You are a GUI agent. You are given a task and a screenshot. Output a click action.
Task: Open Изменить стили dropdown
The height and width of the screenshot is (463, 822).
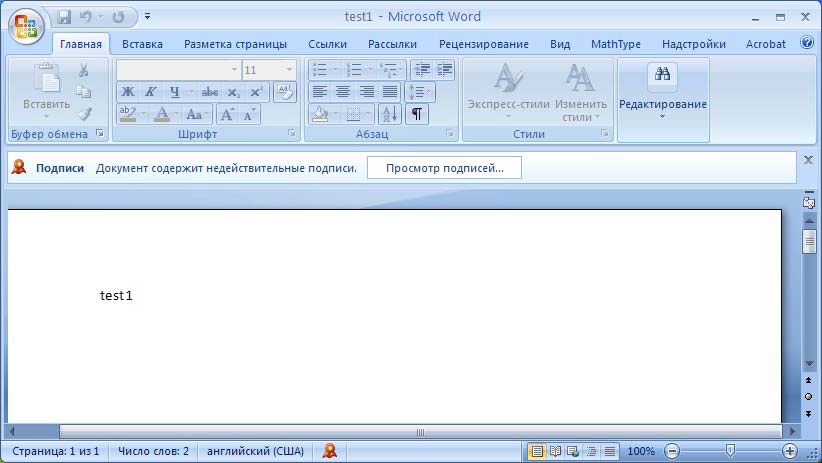point(580,93)
